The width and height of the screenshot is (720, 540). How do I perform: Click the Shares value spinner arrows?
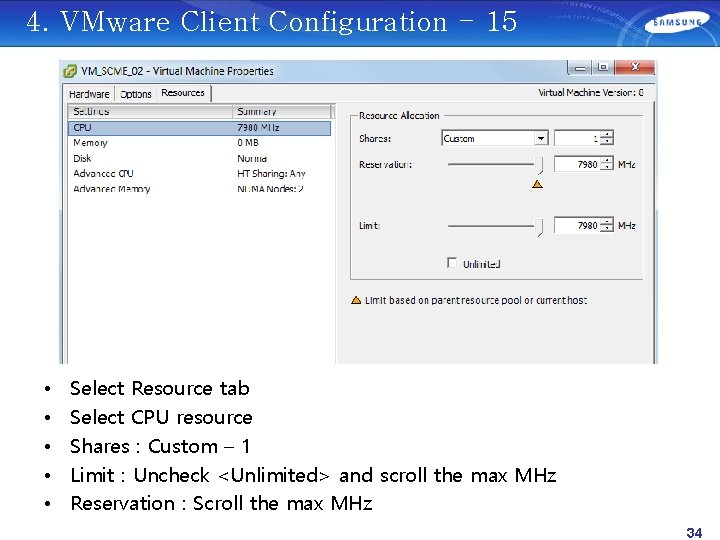(x=607, y=138)
